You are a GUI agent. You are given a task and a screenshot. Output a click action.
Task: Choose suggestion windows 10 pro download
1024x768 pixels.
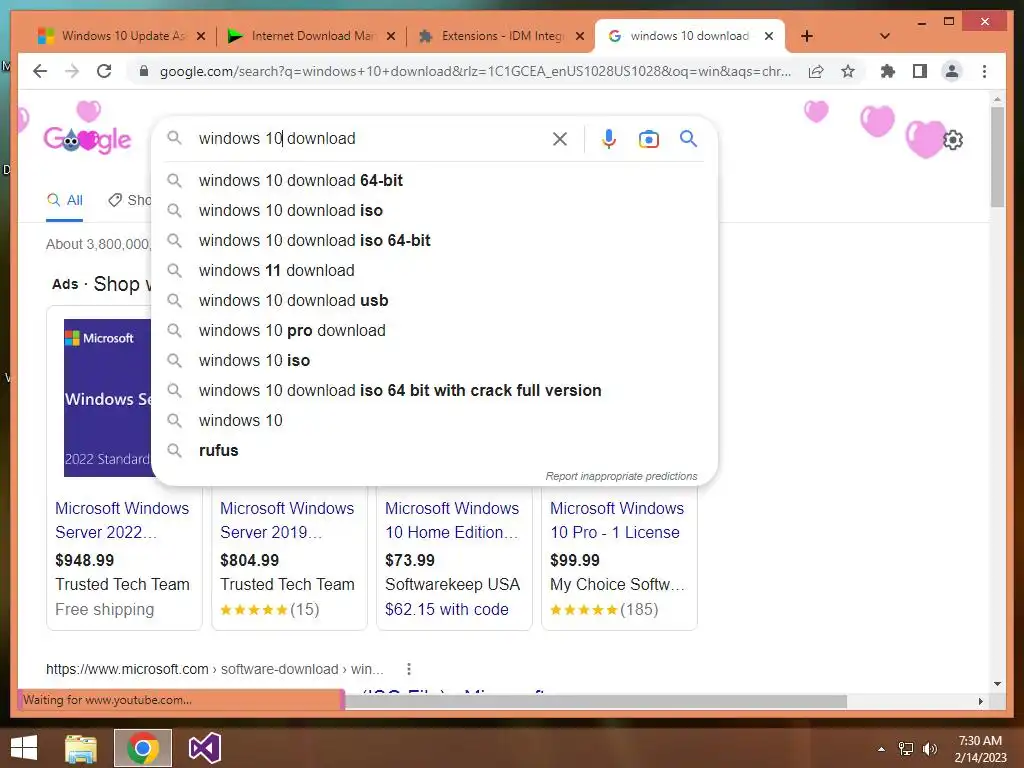[x=434, y=330]
